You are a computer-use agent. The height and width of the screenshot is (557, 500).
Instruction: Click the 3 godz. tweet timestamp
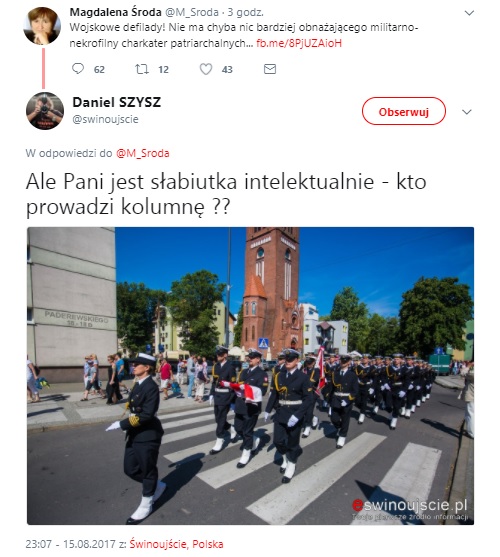[x=245, y=12]
